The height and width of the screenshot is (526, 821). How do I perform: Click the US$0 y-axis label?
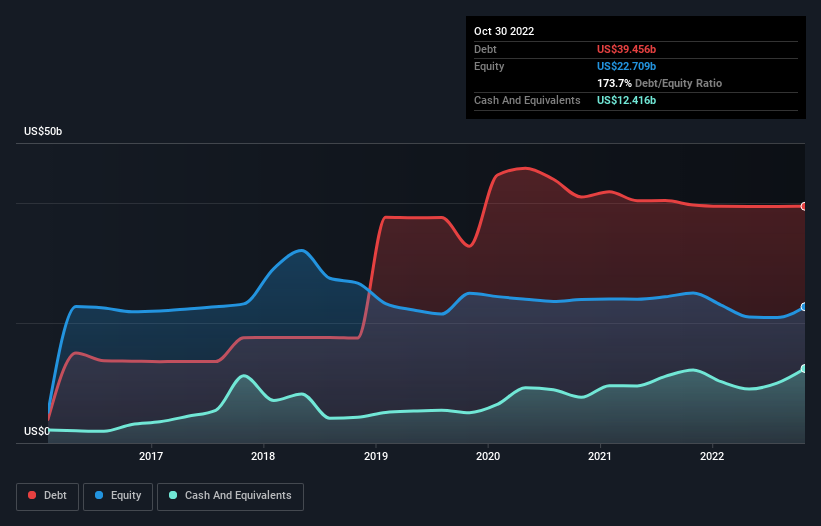pyautogui.click(x=37, y=431)
